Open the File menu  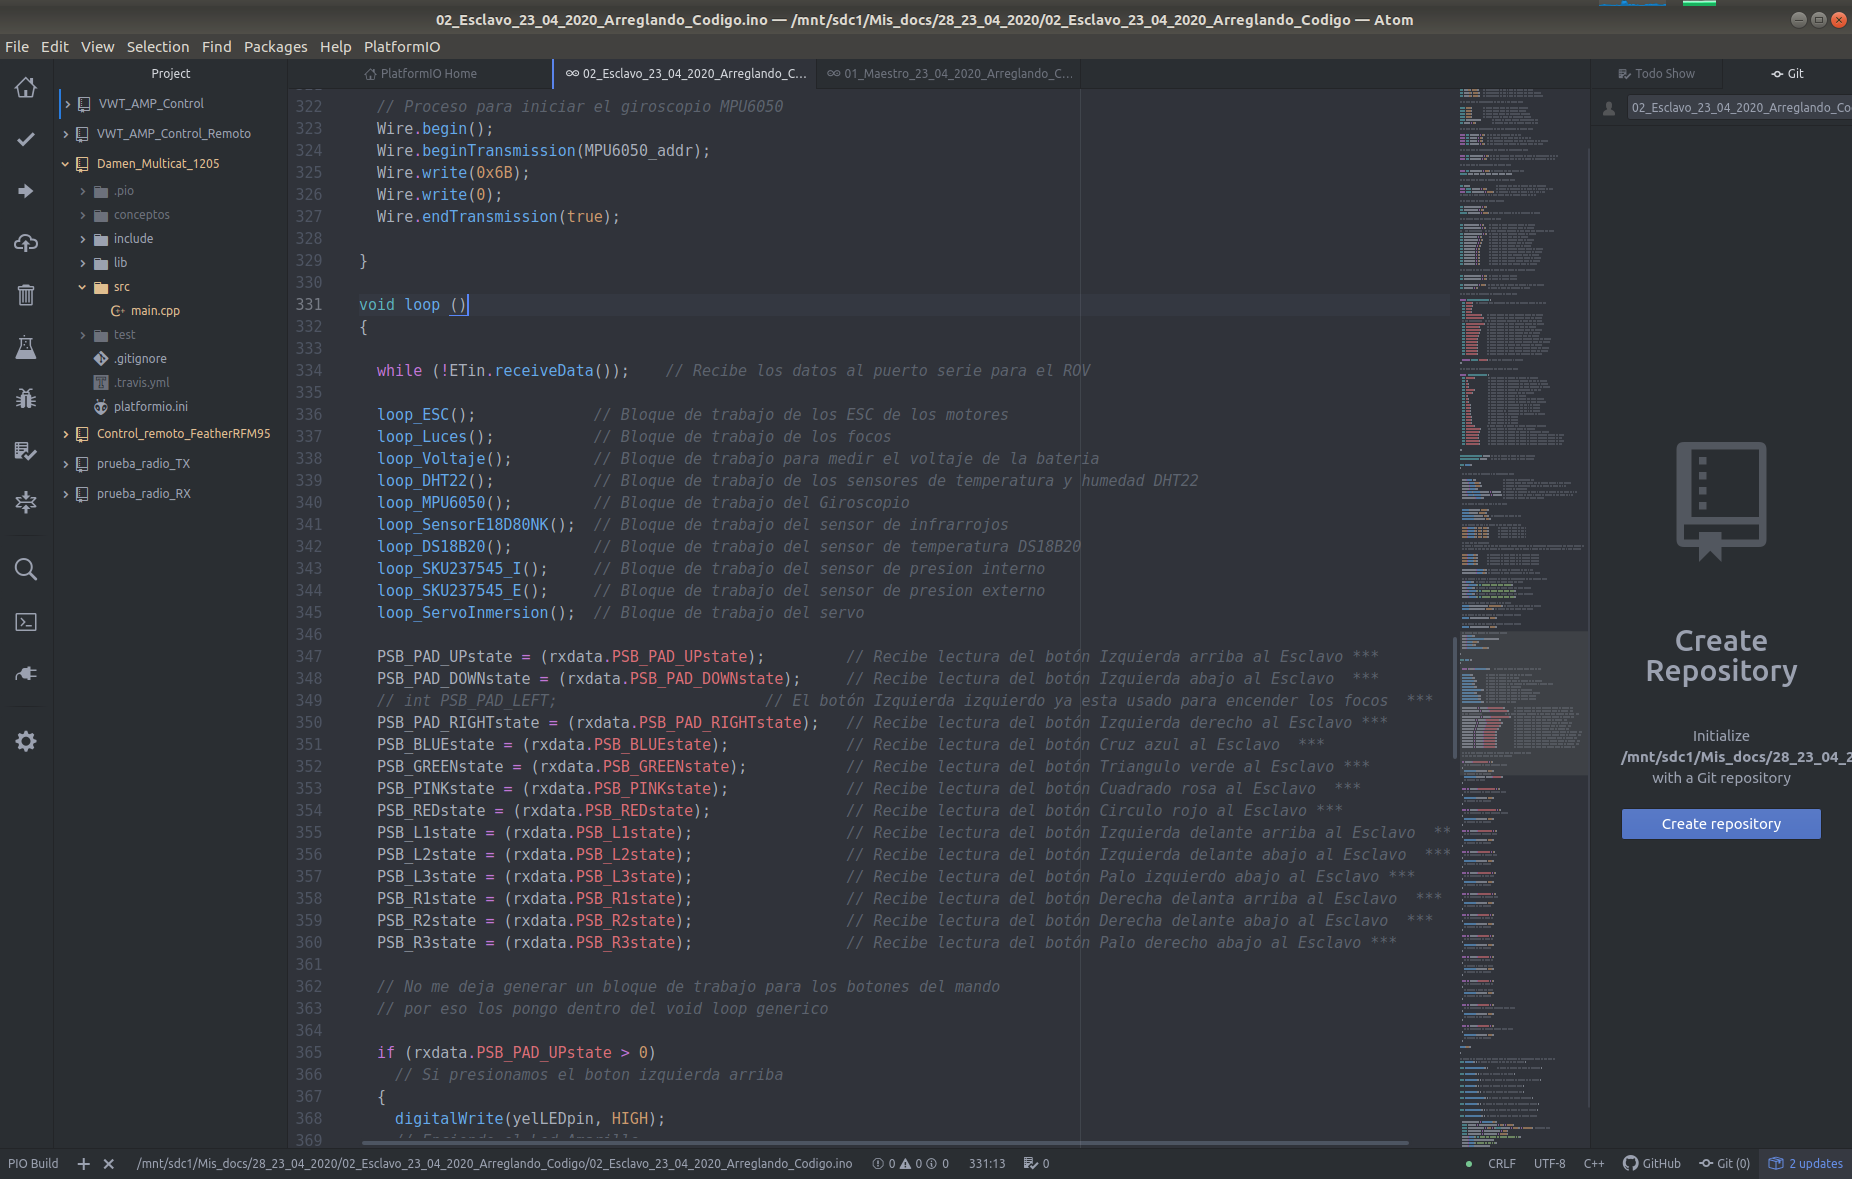pos(17,47)
